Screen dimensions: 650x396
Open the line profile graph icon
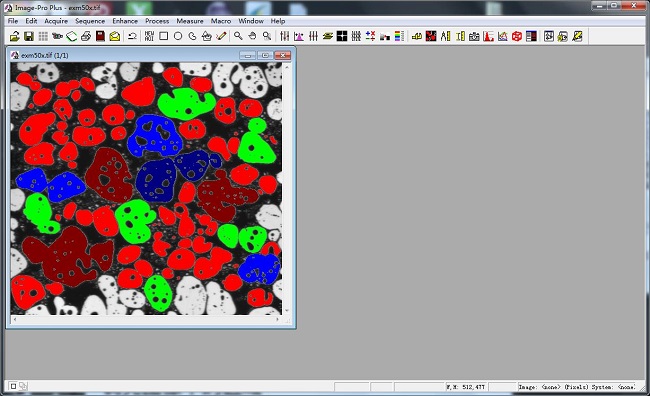[x=503, y=36]
